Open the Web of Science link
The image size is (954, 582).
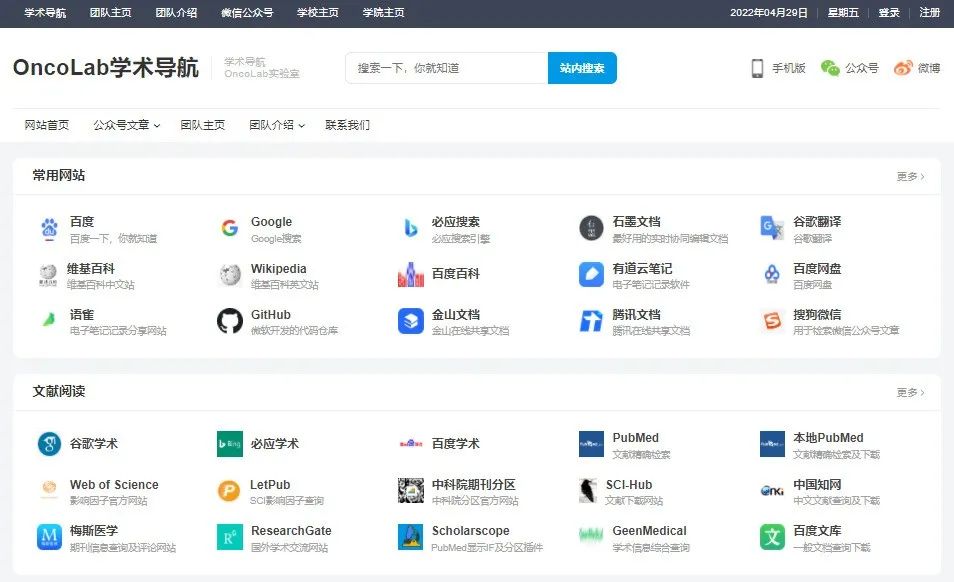[x=114, y=485]
